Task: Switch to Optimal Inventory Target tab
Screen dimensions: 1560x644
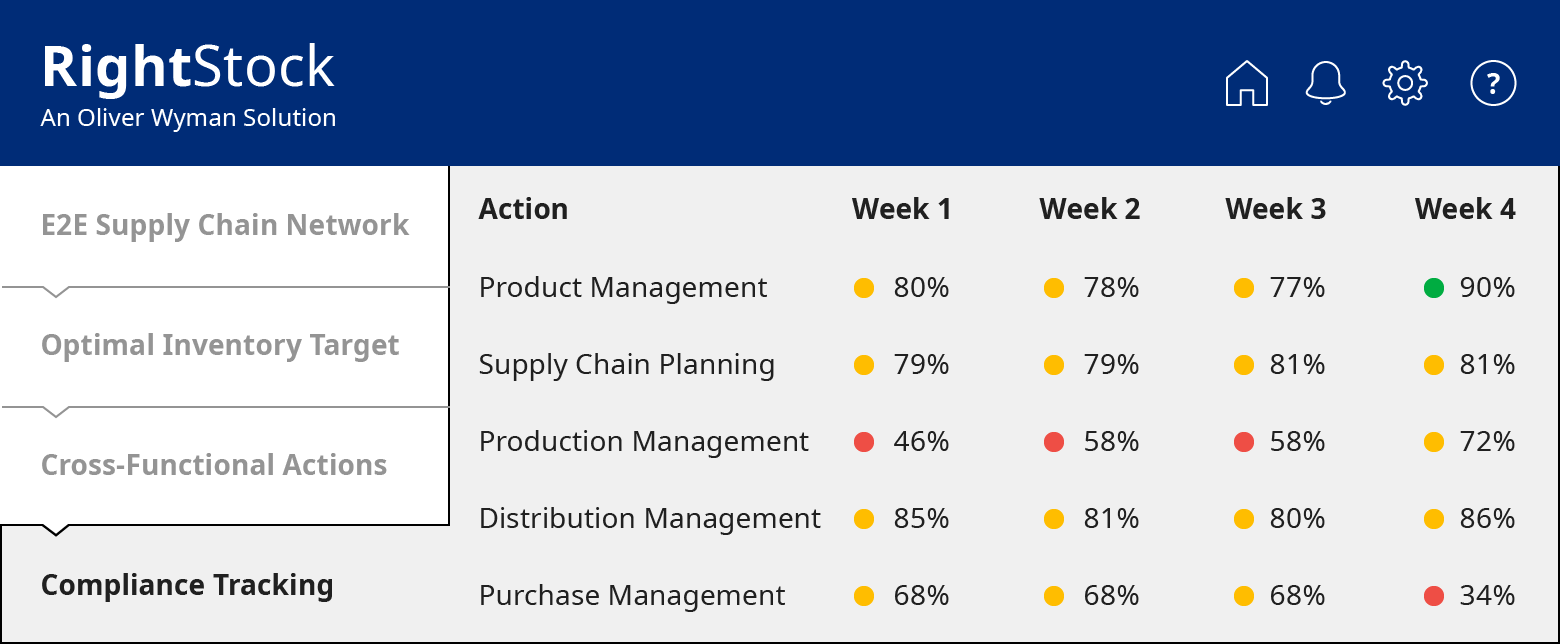Action: (x=220, y=345)
